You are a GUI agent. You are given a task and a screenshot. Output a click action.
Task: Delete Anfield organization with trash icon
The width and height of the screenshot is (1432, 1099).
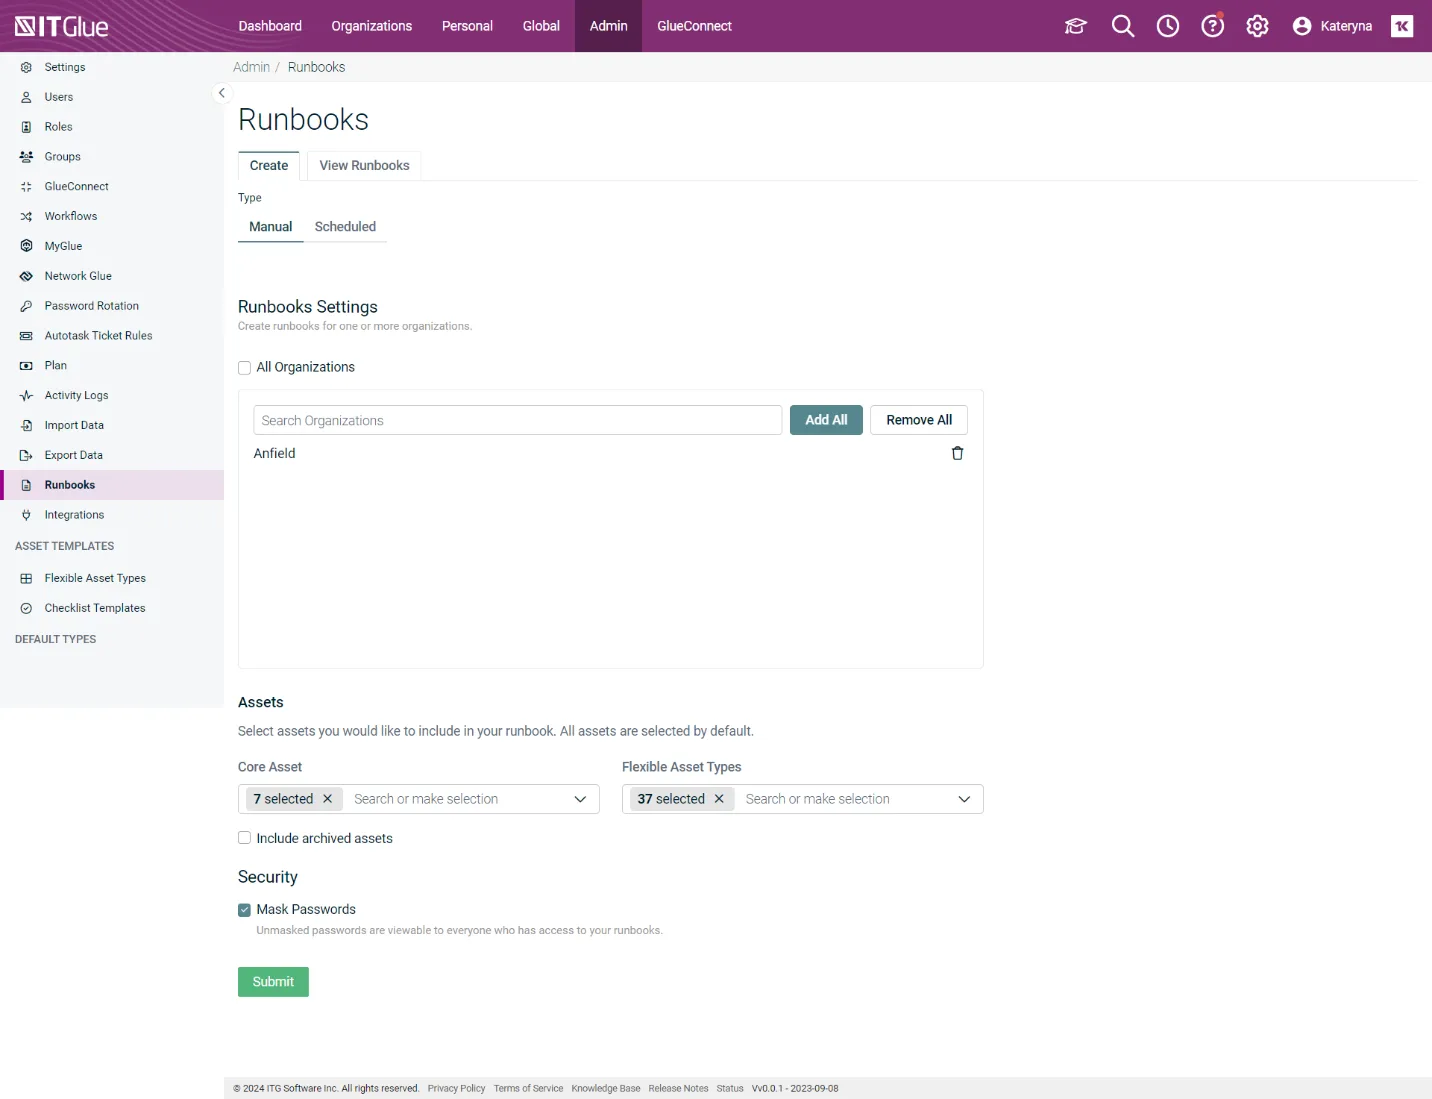pos(957,453)
